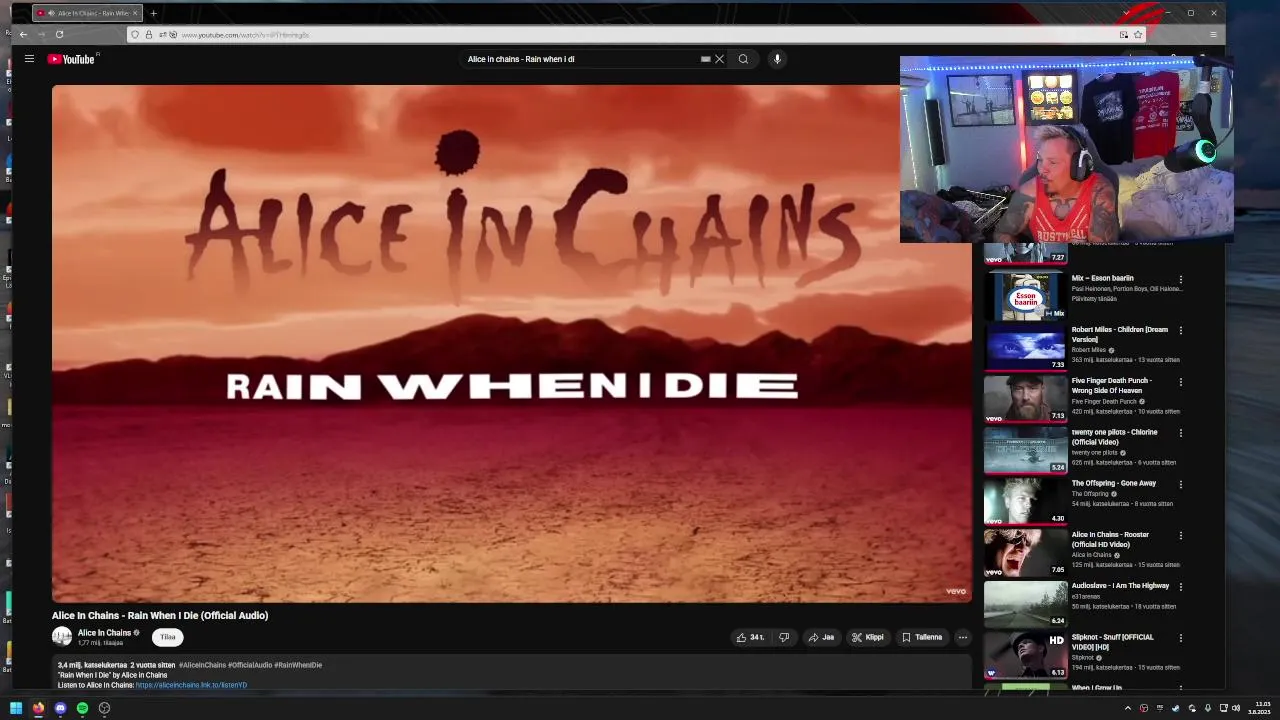The height and width of the screenshot is (720, 1280).
Task: Bookmark this page with the star icon
Action: [1137, 34]
